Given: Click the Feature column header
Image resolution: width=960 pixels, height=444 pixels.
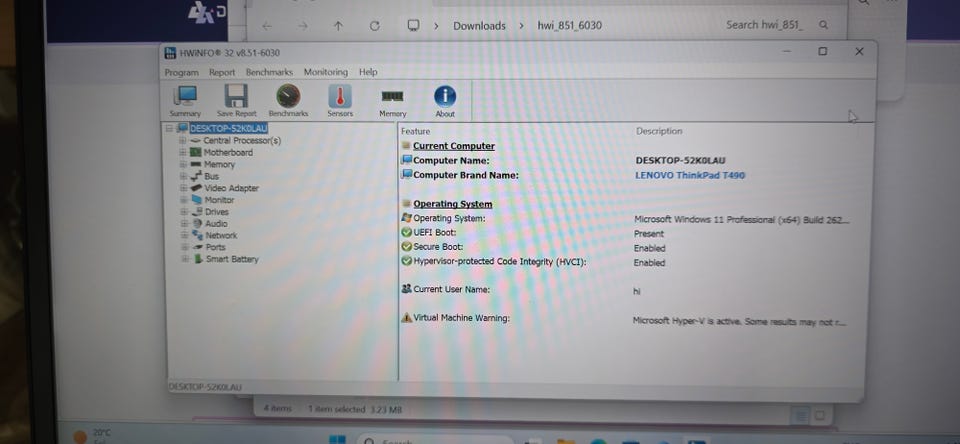Looking at the screenshot, I should (416, 131).
